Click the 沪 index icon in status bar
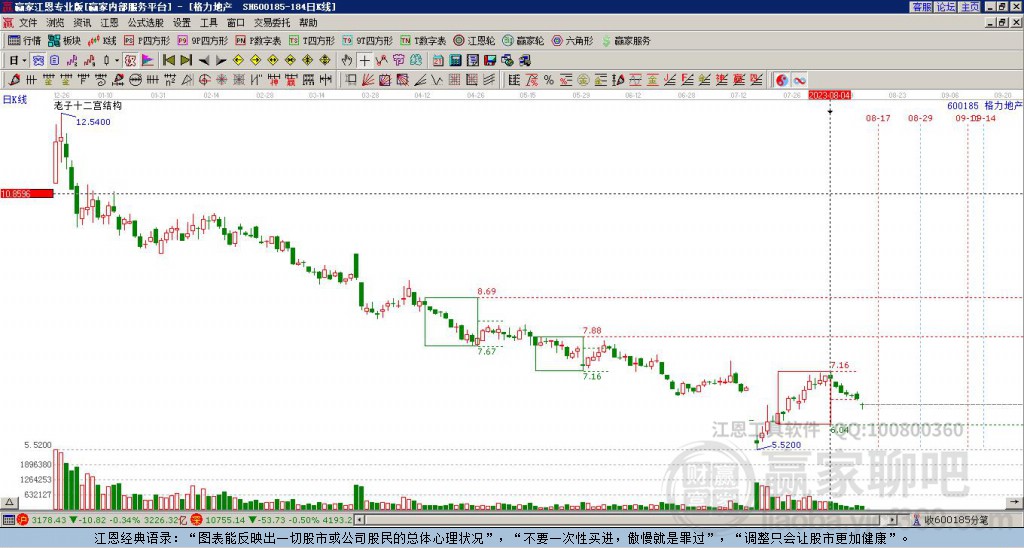This screenshot has width=1024, height=548. 24,520
